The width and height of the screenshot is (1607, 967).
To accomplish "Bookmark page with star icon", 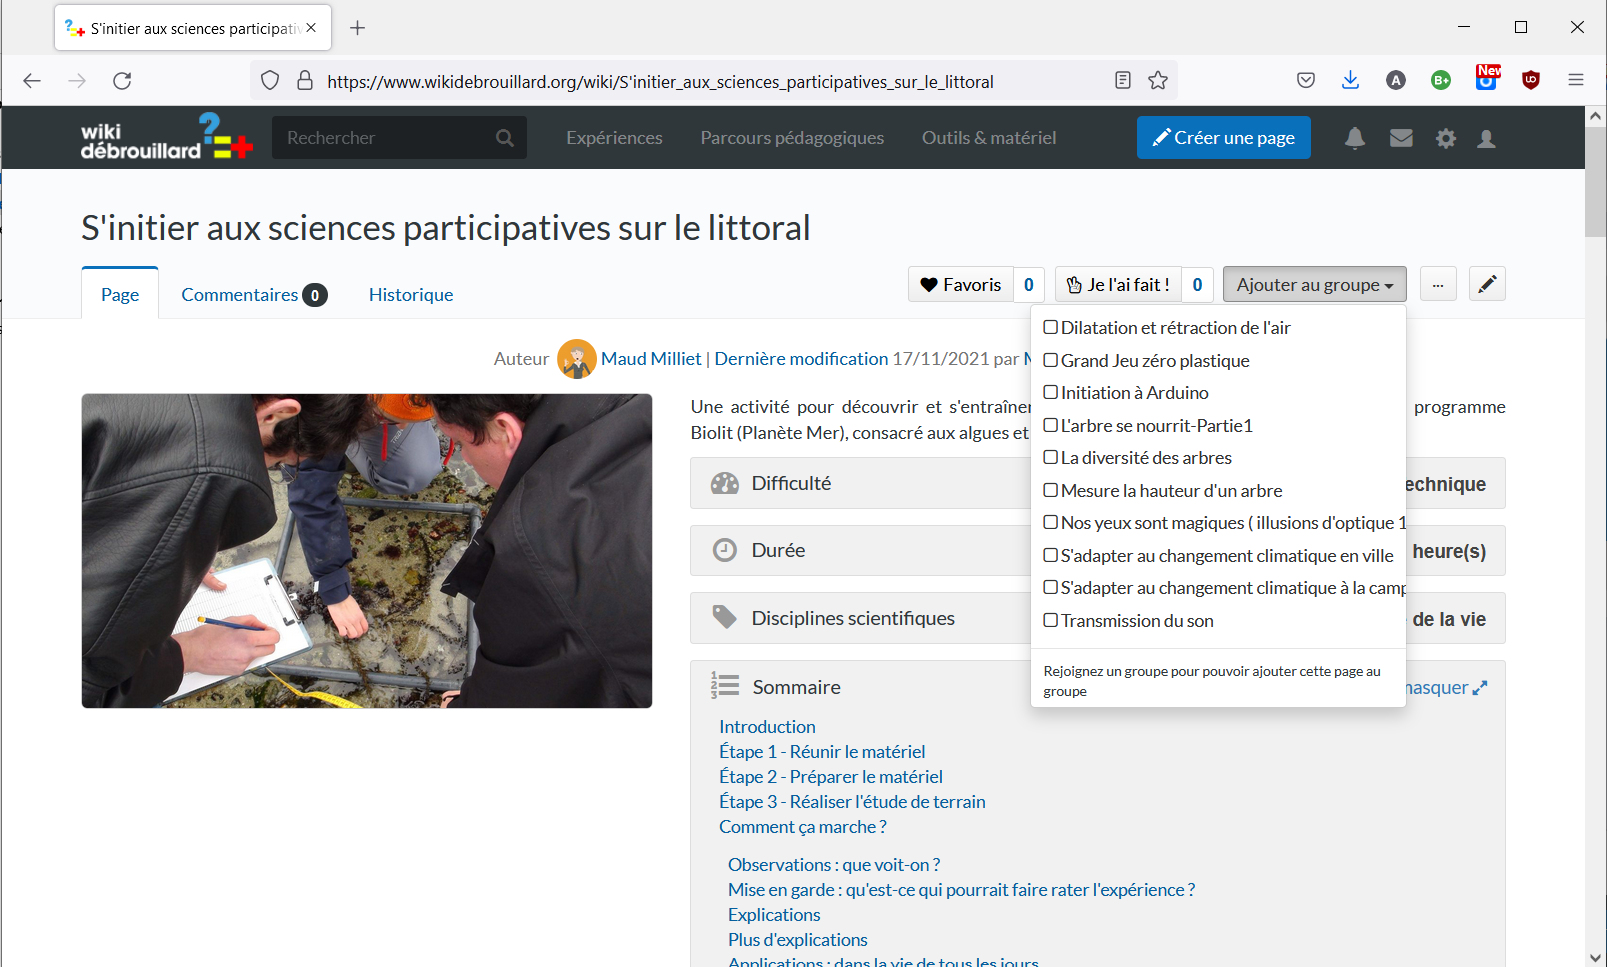I will (x=1158, y=81).
